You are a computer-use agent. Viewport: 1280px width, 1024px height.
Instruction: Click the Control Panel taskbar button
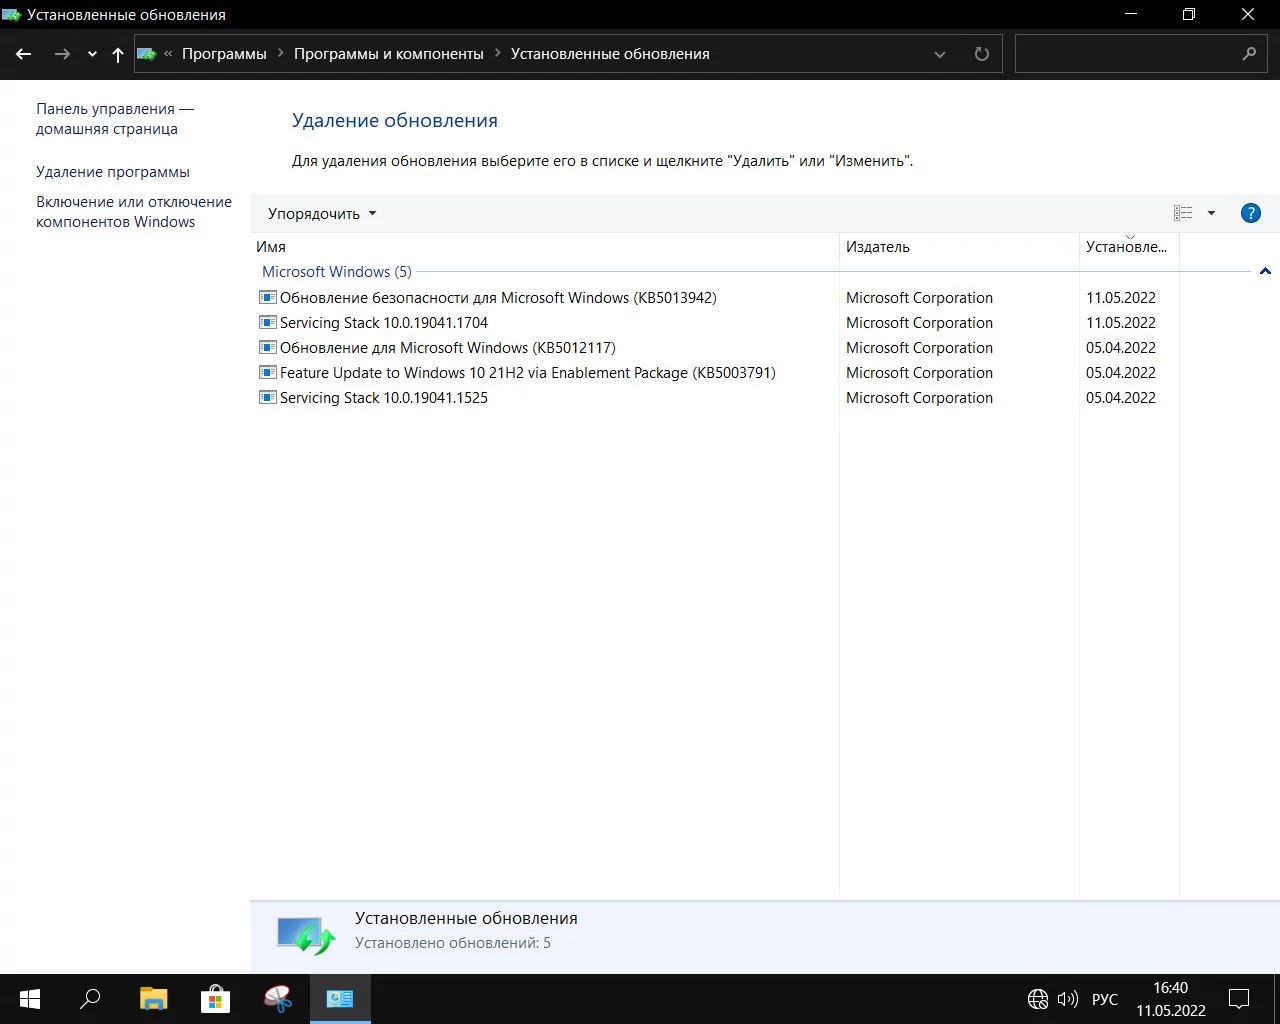340,999
